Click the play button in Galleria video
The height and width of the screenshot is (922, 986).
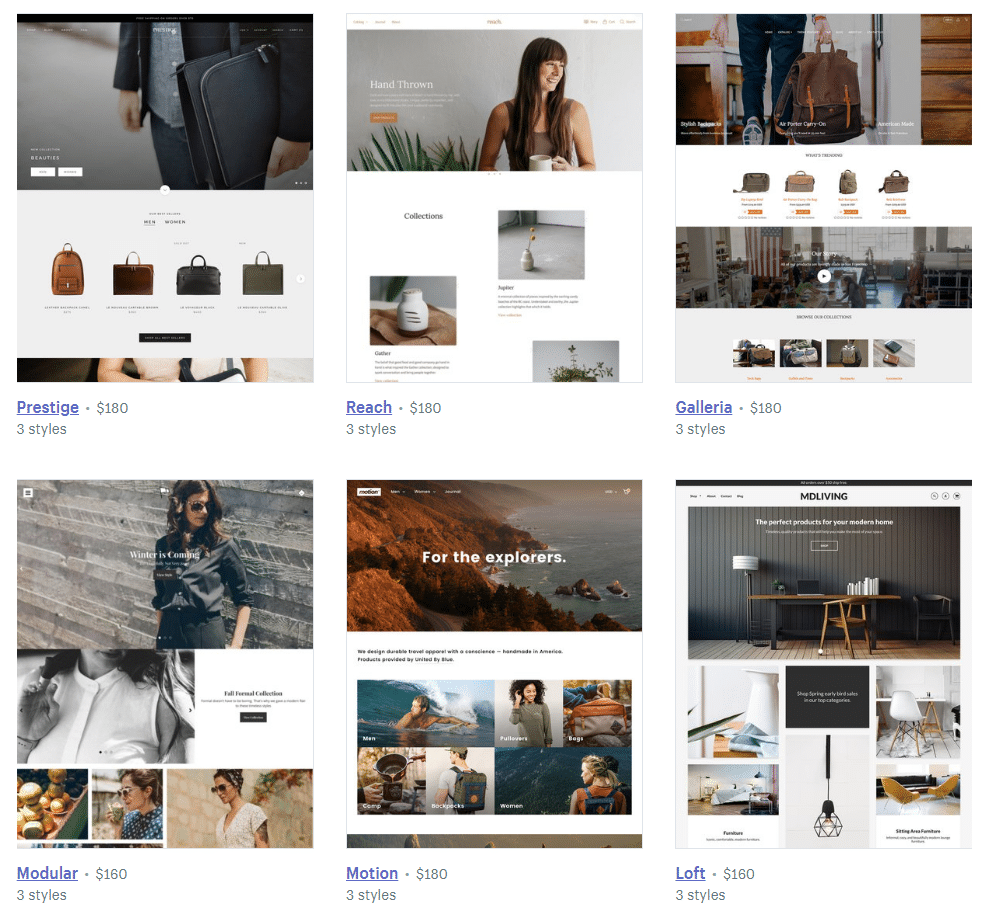coord(823,276)
